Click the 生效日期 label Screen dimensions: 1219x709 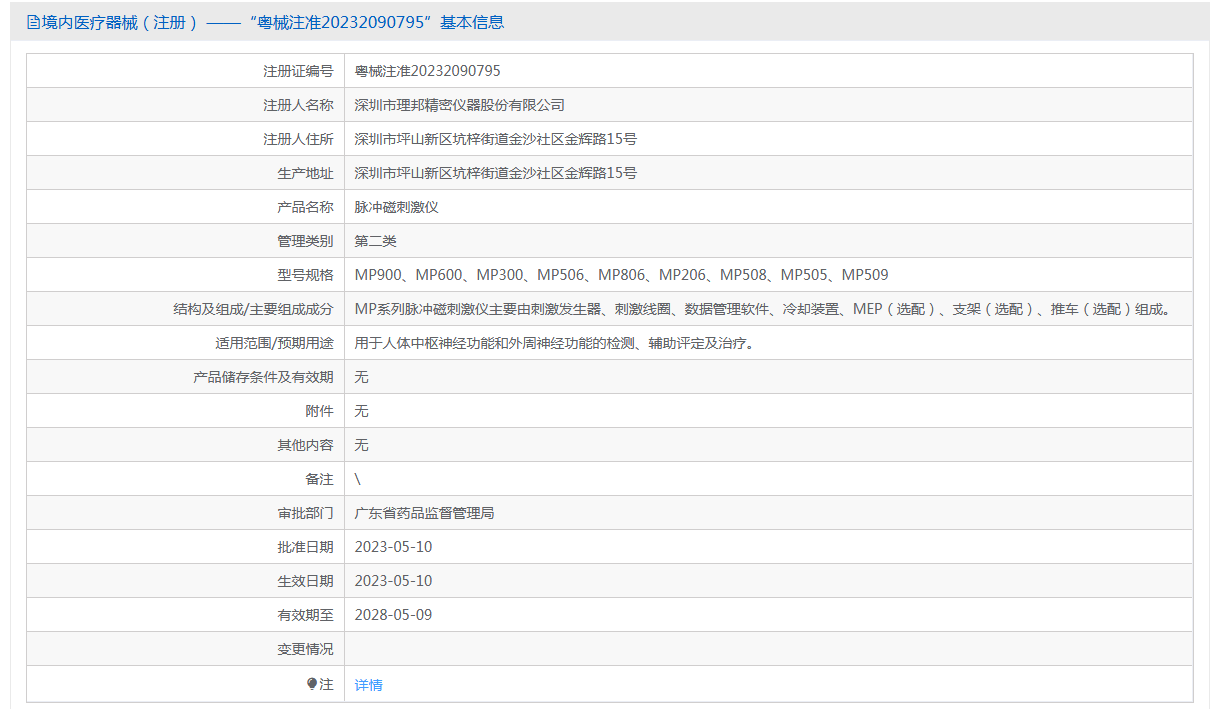point(305,581)
